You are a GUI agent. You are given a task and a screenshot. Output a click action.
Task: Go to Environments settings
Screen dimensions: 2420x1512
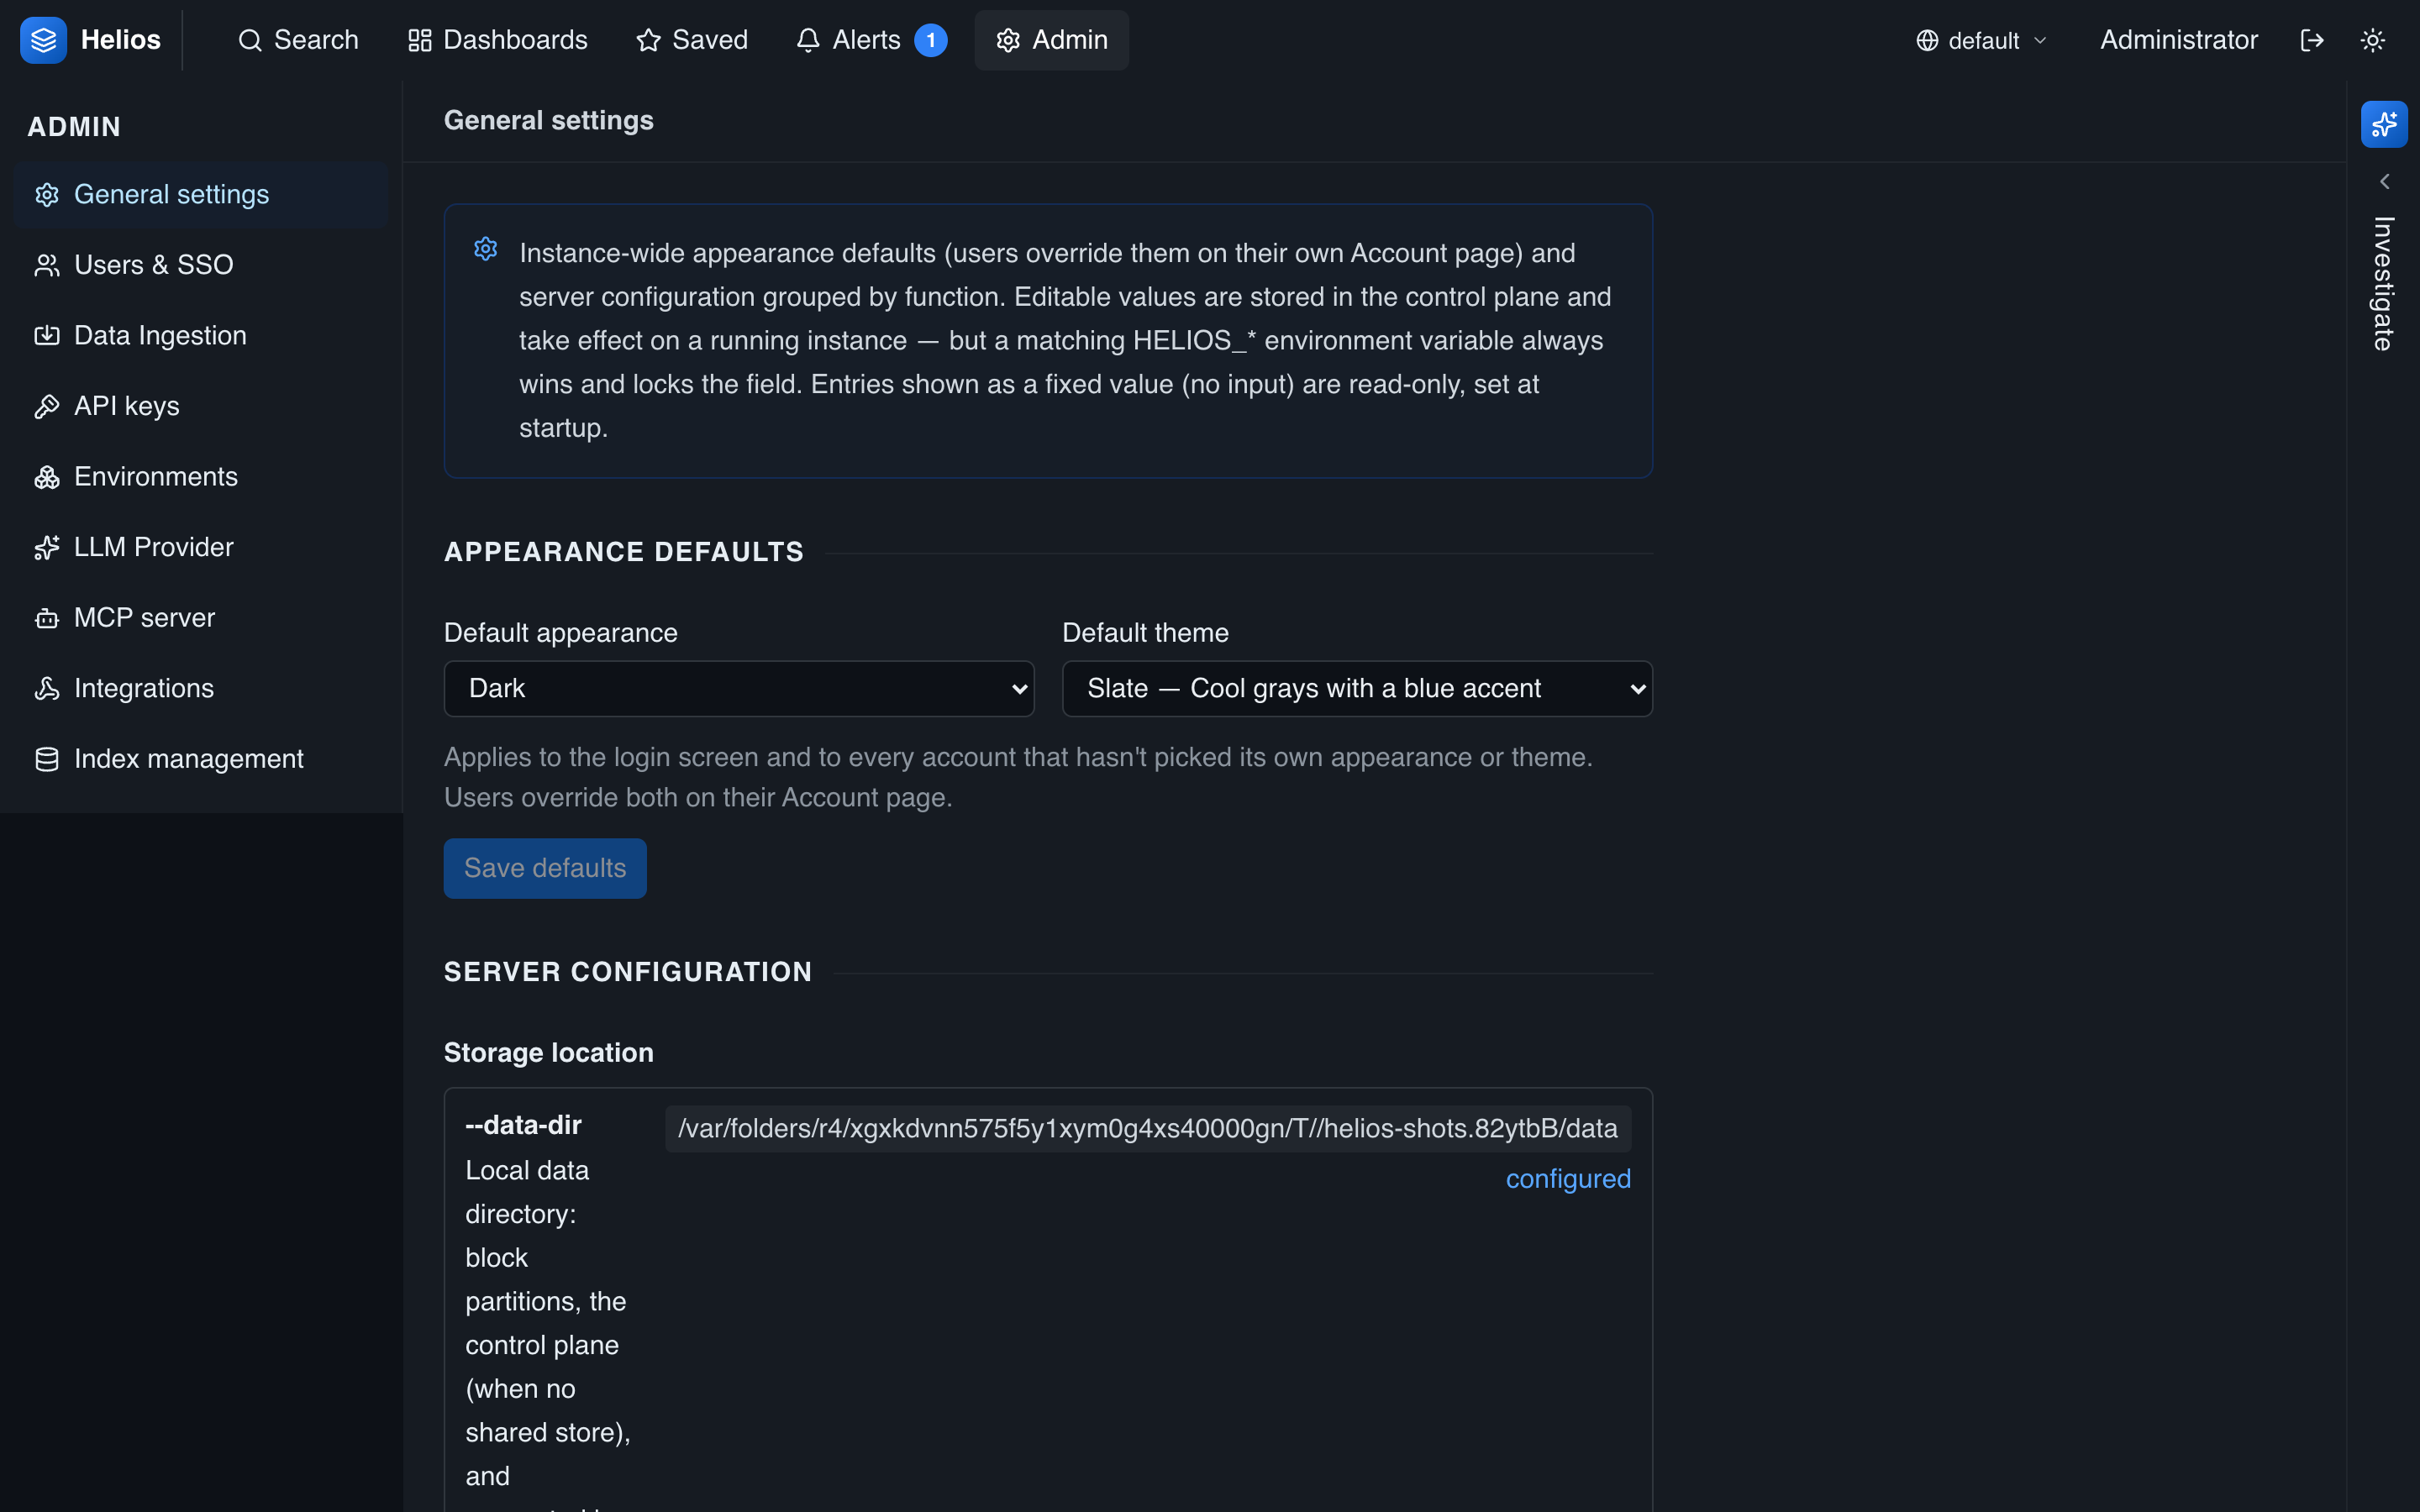200,477
